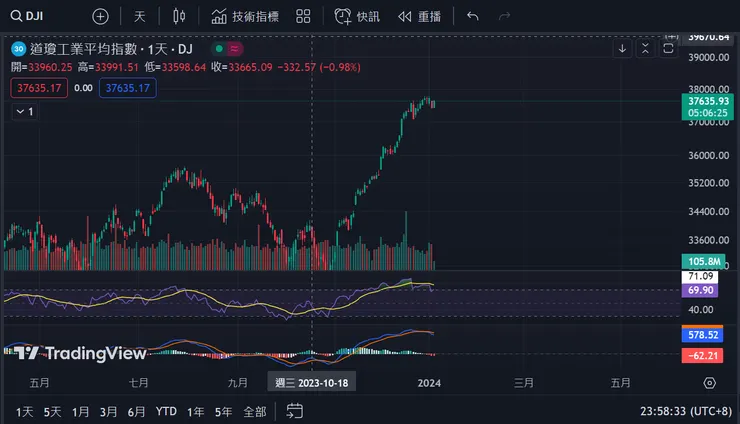Select the 全部 time range
Image resolution: width=740 pixels, height=424 pixels.
pos(255,412)
